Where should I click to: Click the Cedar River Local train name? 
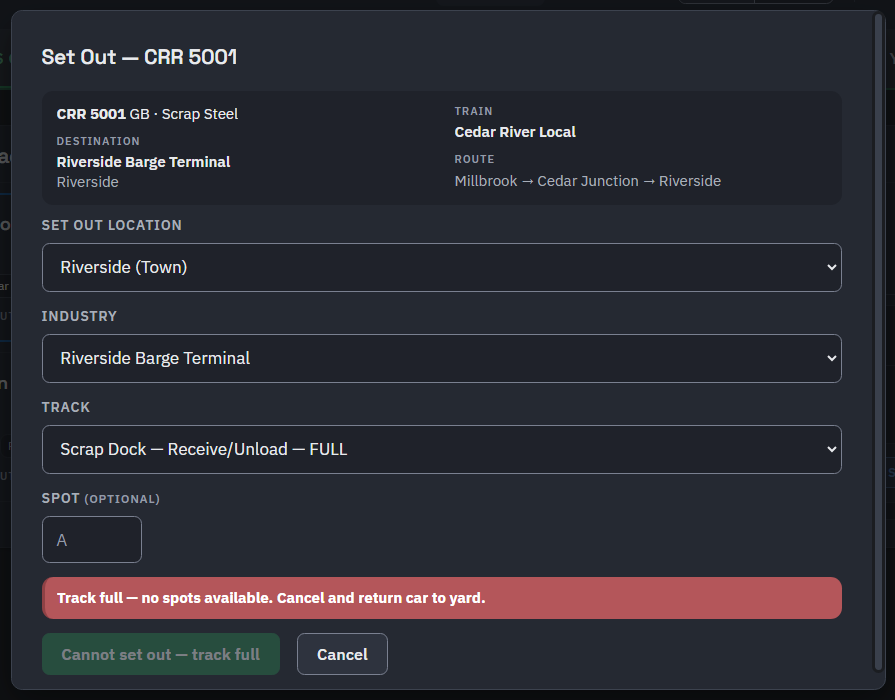[x=515, y=132]
